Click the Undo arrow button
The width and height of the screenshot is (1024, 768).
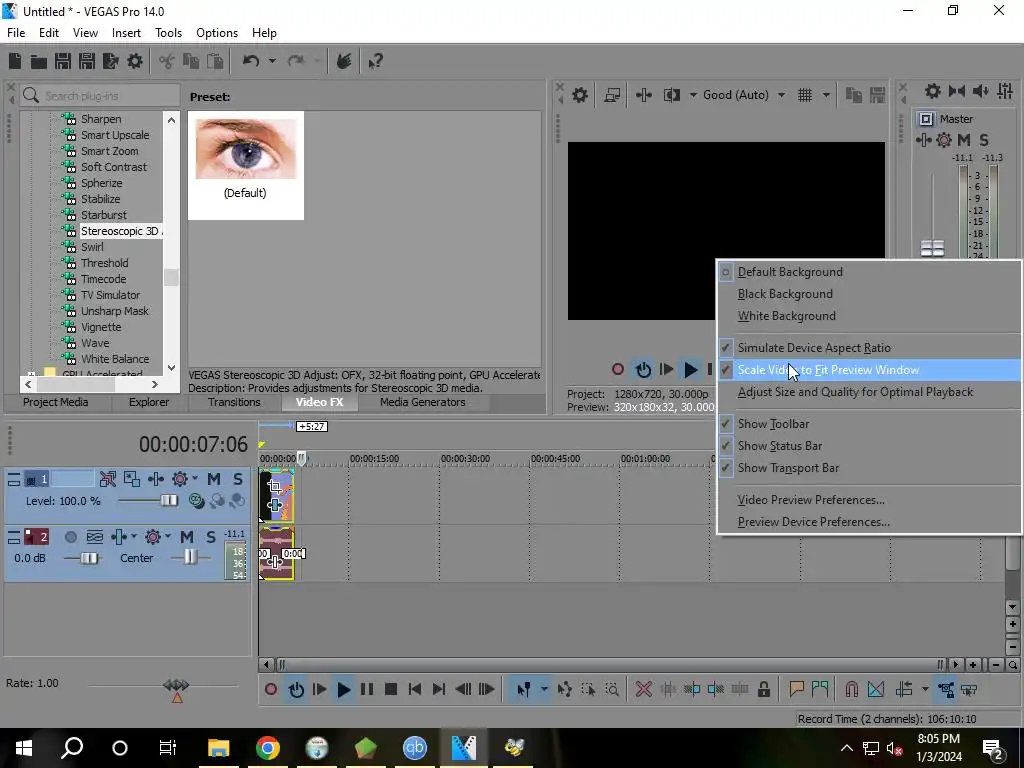[251, 61]
